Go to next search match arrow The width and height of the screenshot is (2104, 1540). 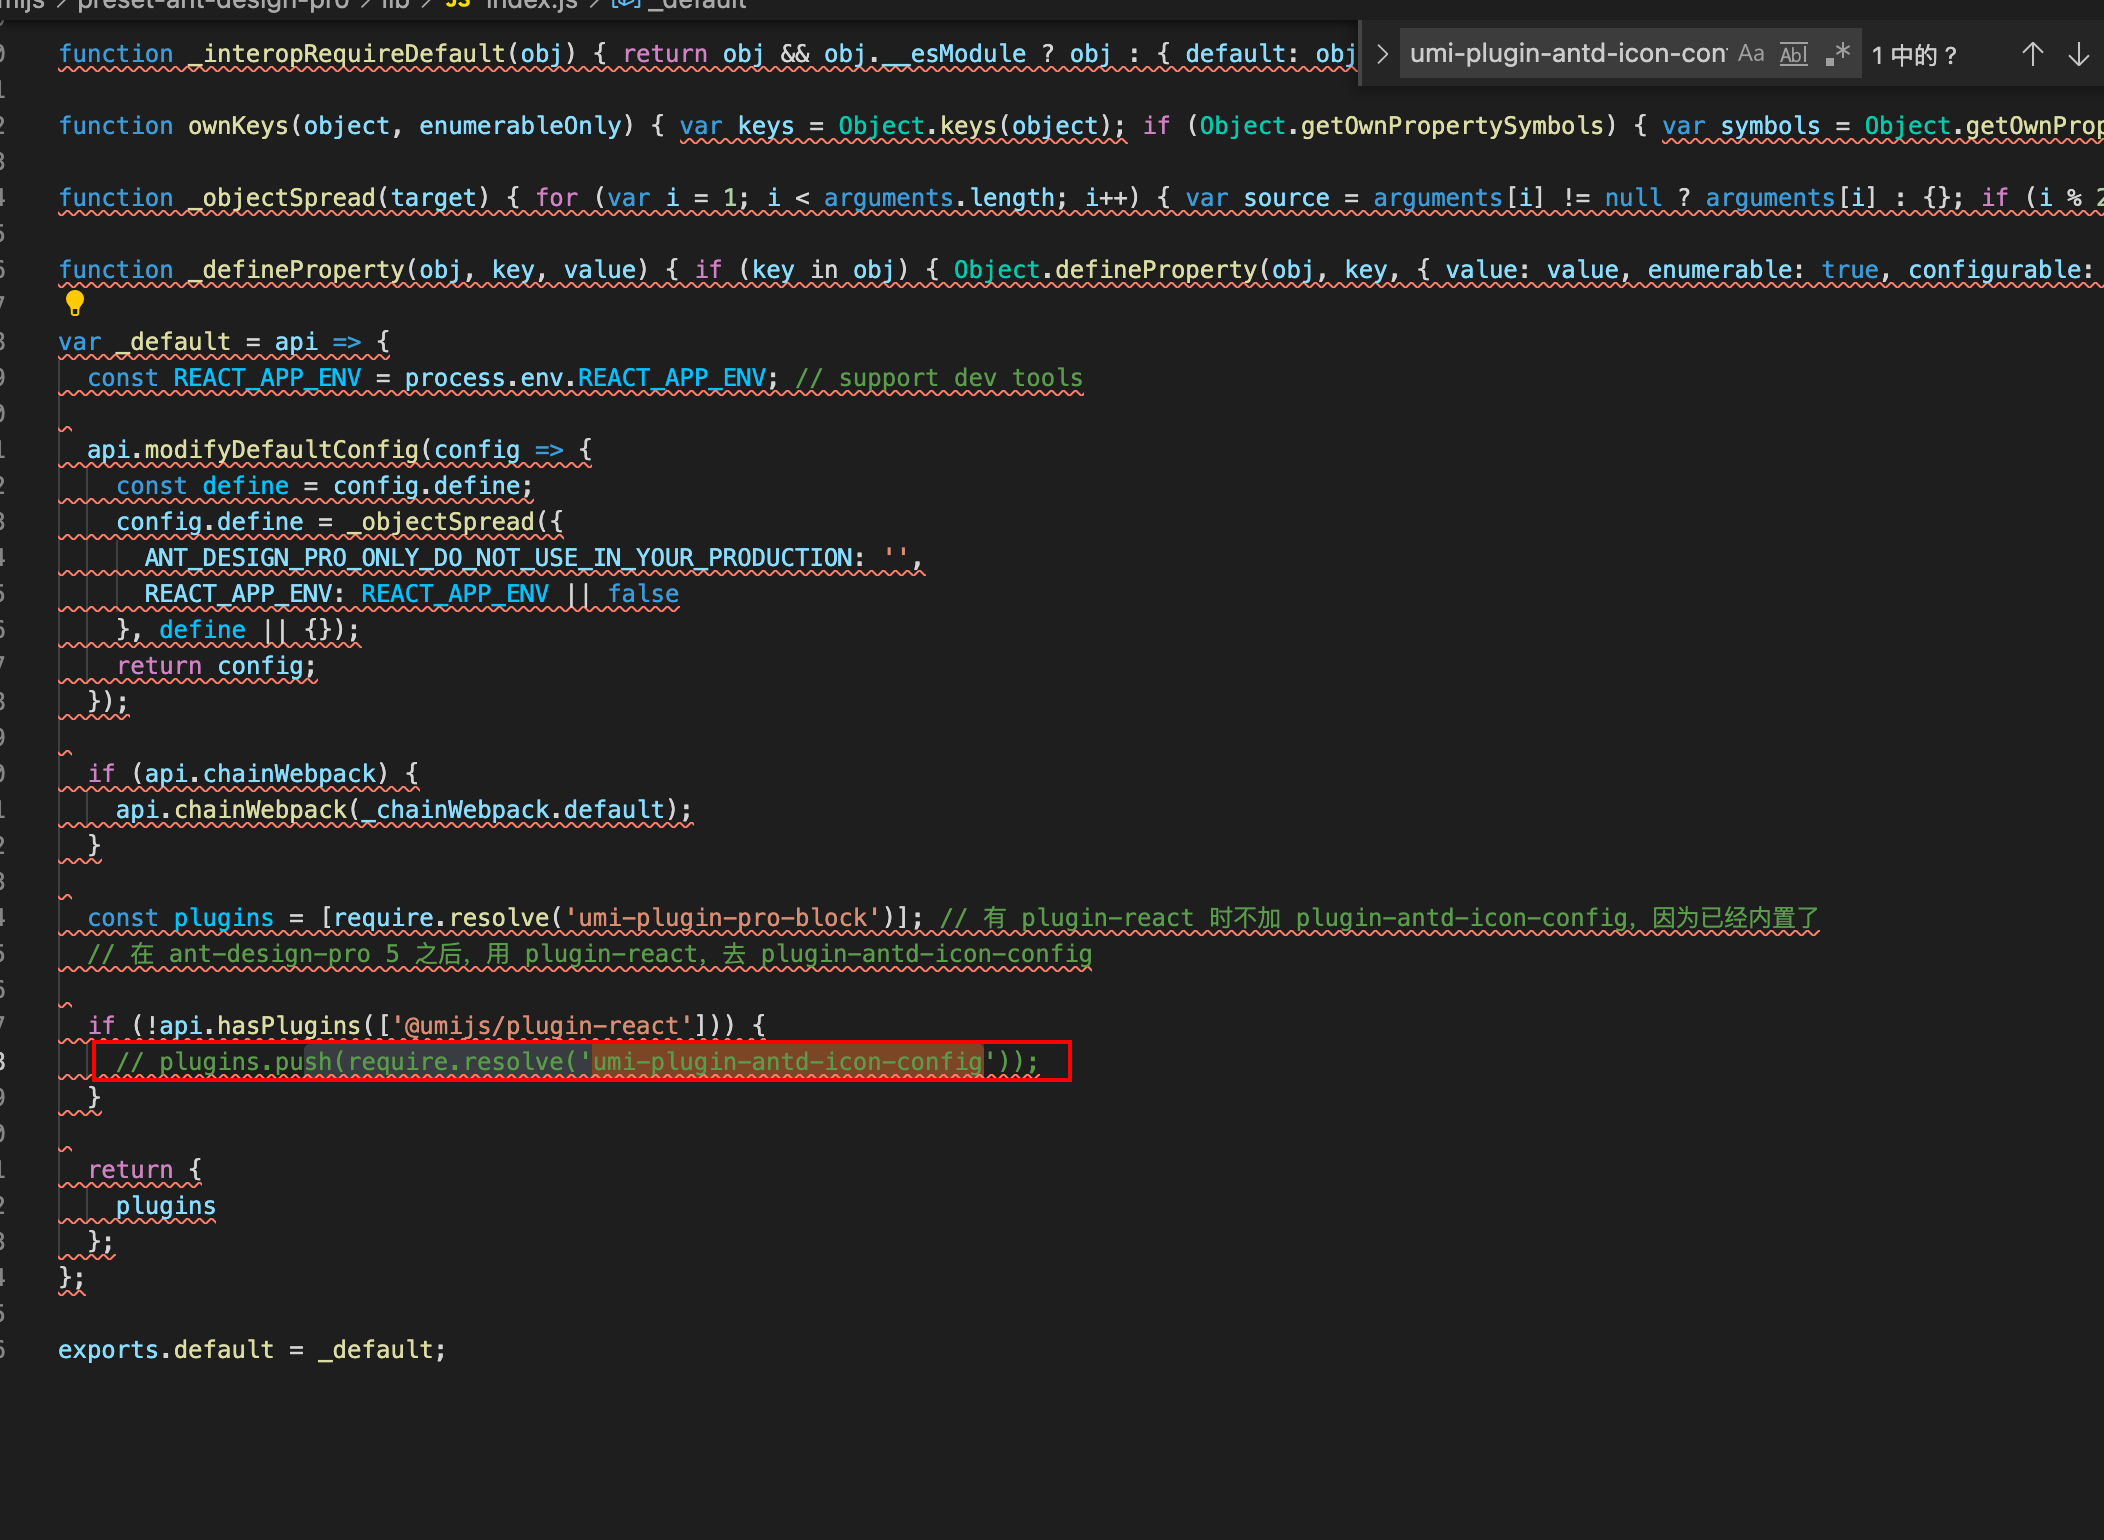pyautogui.click(x=2077, y=54)
